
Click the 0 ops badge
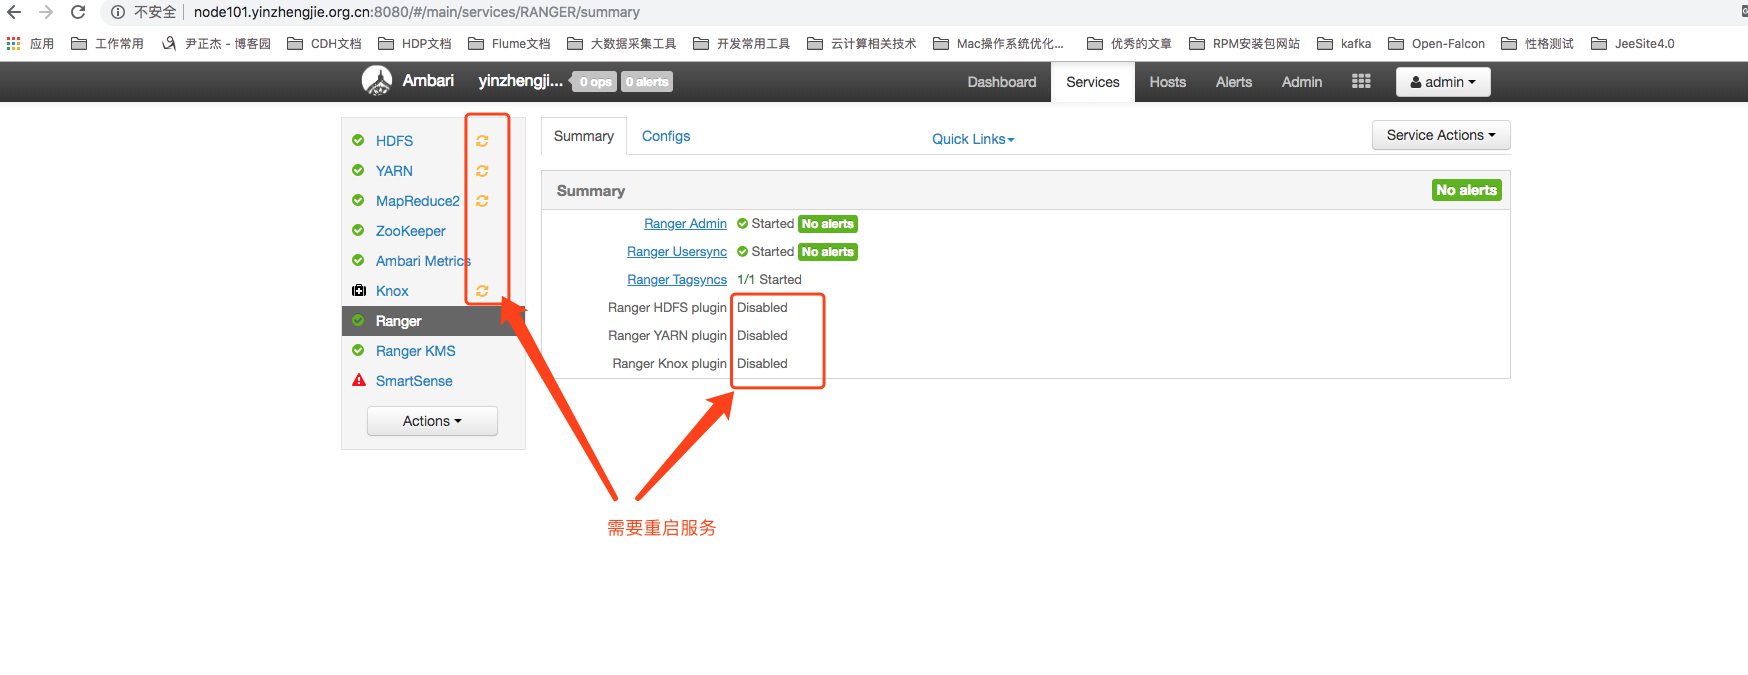point(595,82)
